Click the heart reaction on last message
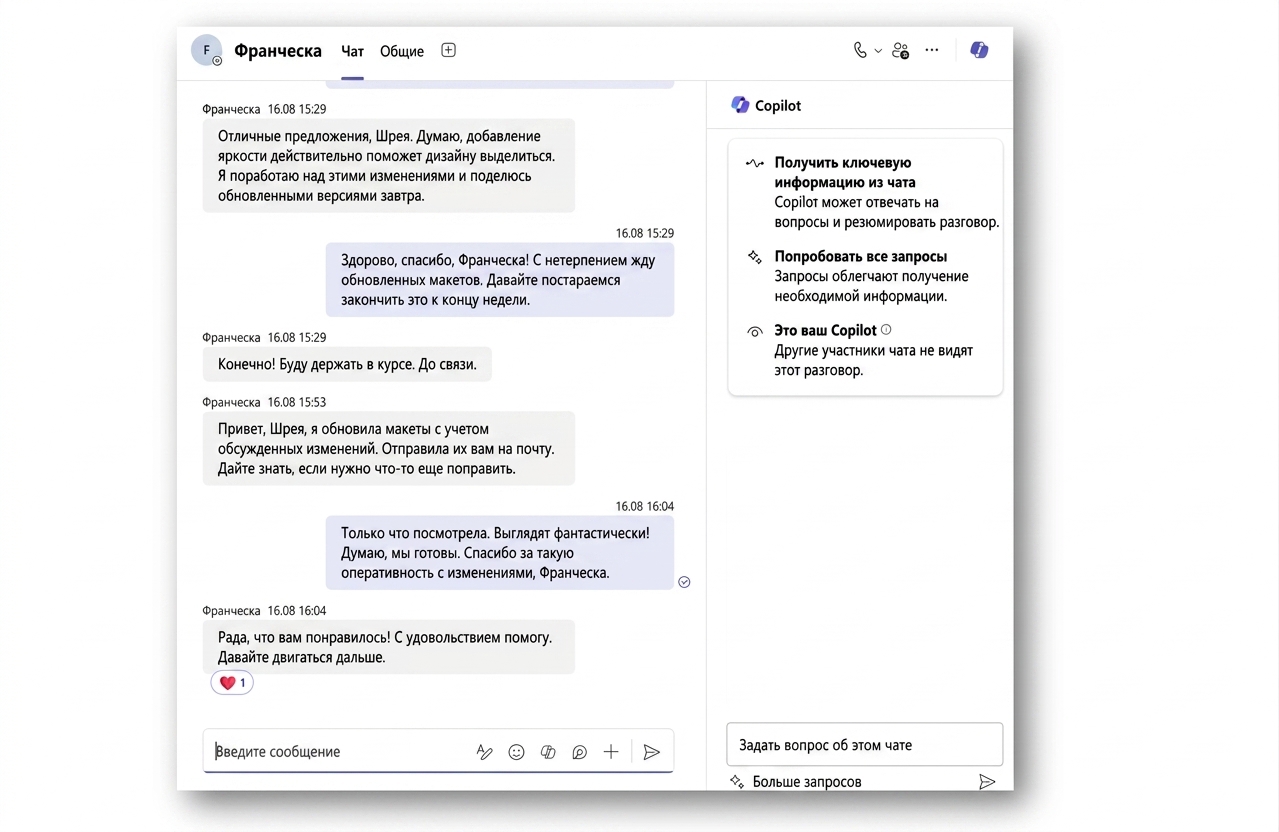This screenshot has width=1279, height=832. [x=232, y=683]
